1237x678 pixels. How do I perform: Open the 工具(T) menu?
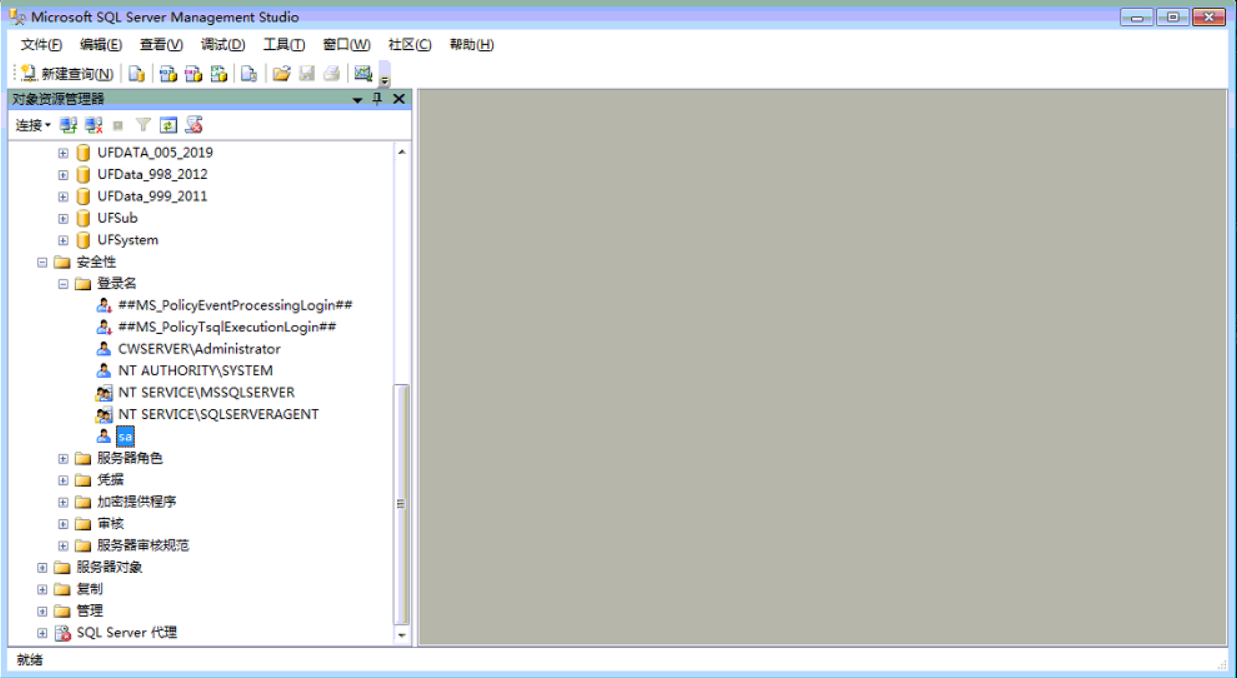pyautogui.click(x=284, y=45)
